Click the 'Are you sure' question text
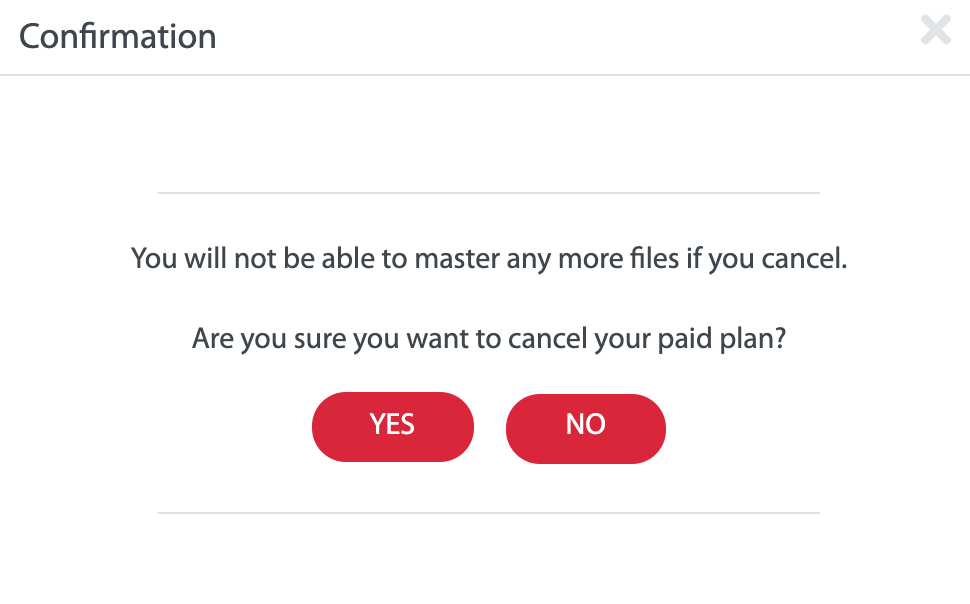This screenshot has width=970, height=604. coord(489,339)
